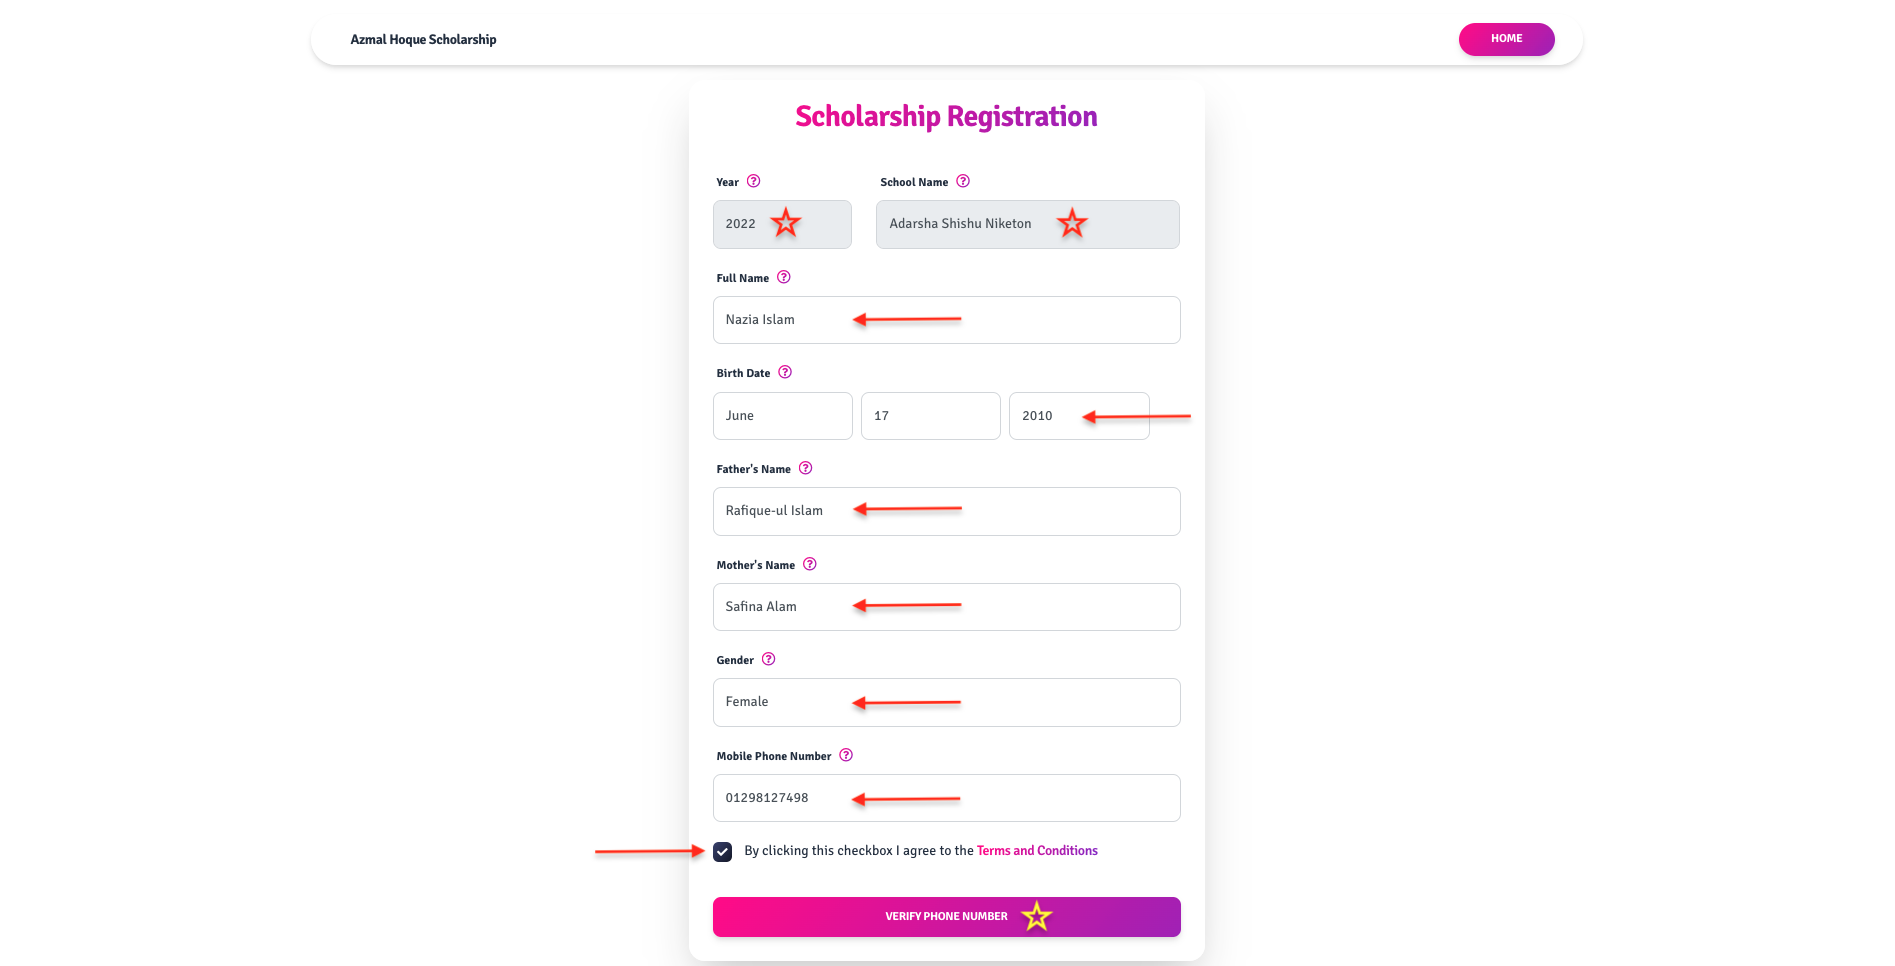Click the Full Name help question icon

(783, 277)
